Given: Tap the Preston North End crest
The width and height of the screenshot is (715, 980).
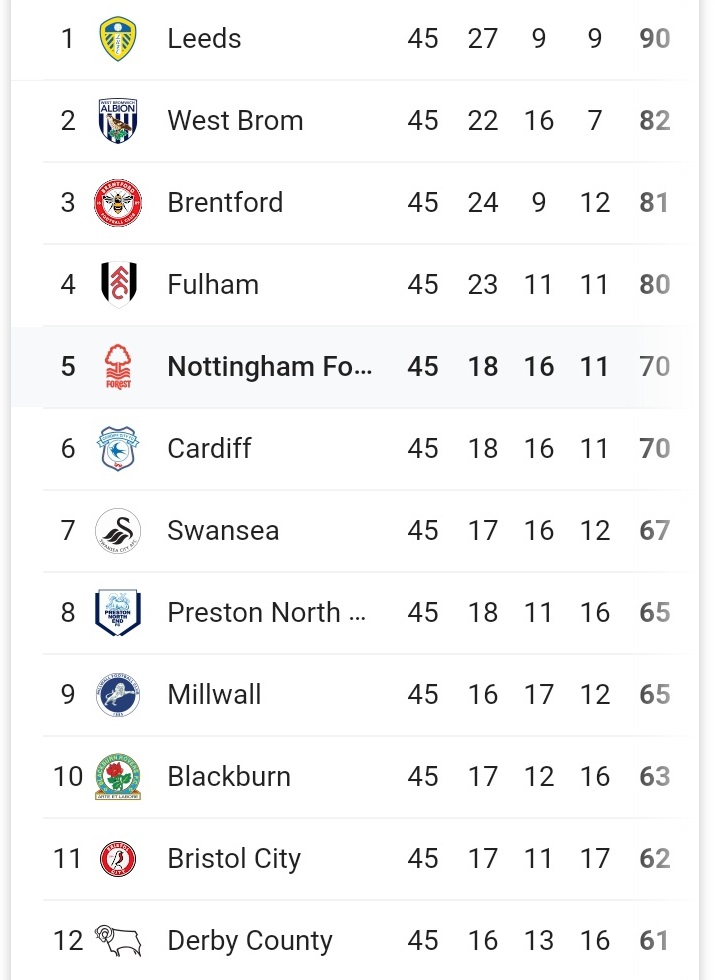Looking at the screenshot, I should coord(118,612).
